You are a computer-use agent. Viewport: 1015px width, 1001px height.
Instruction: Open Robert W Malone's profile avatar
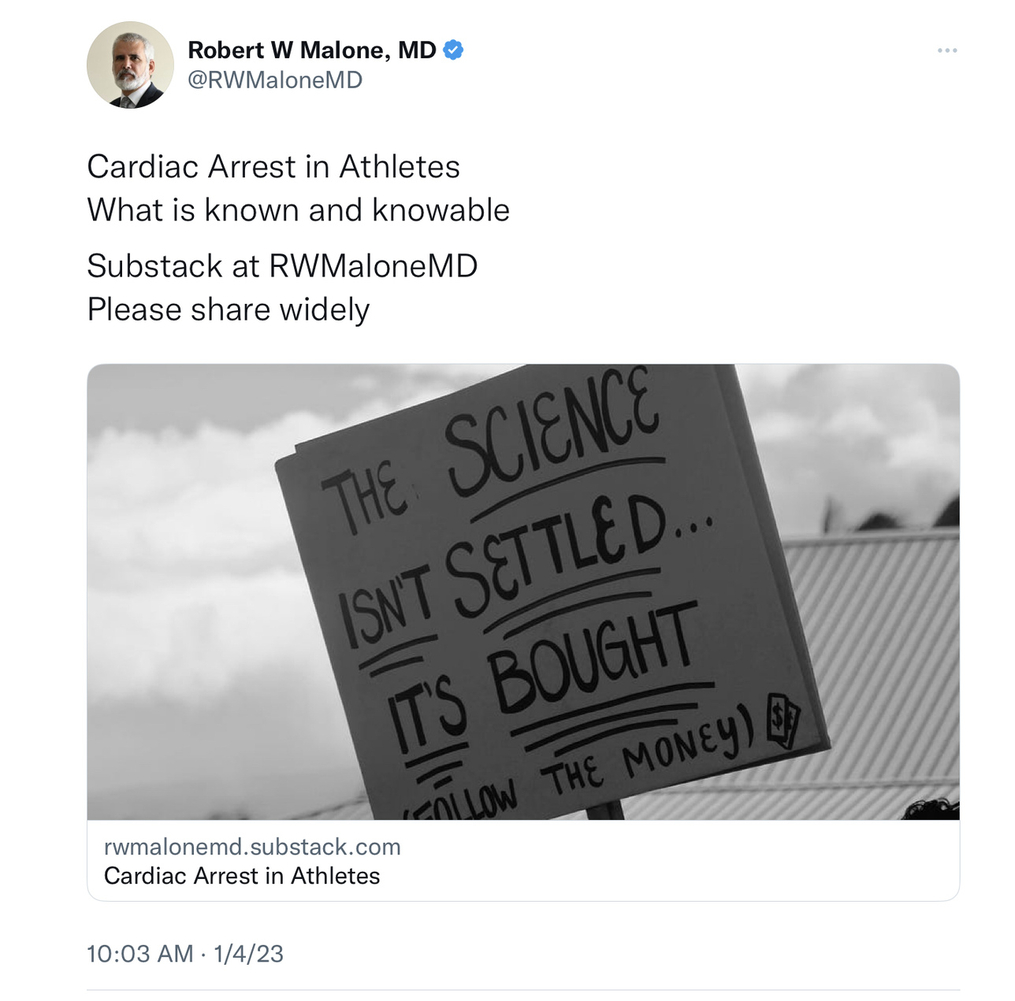click(130, 65)
